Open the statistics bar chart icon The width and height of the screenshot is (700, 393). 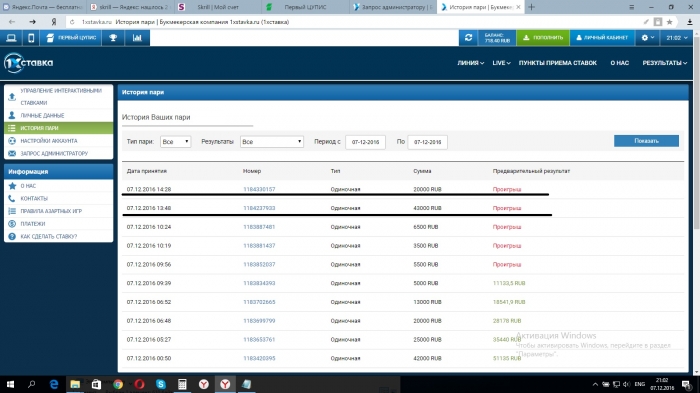(x=137, y=38)
